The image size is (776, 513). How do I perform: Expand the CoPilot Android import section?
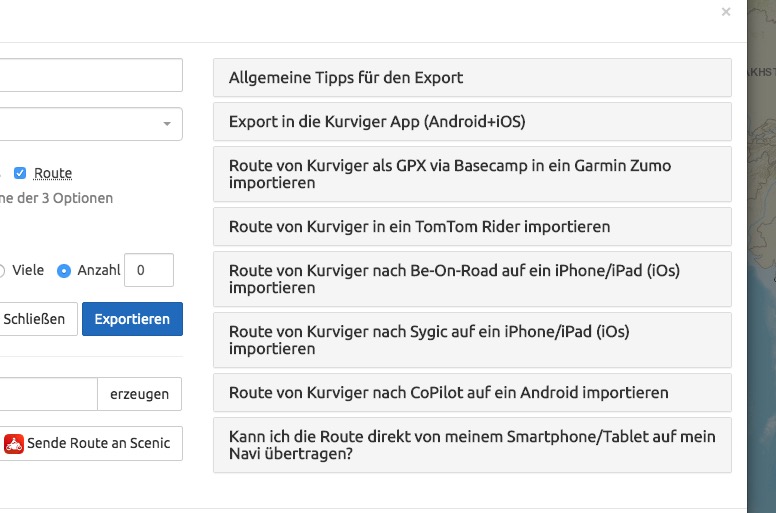click(x=472, y=393)
